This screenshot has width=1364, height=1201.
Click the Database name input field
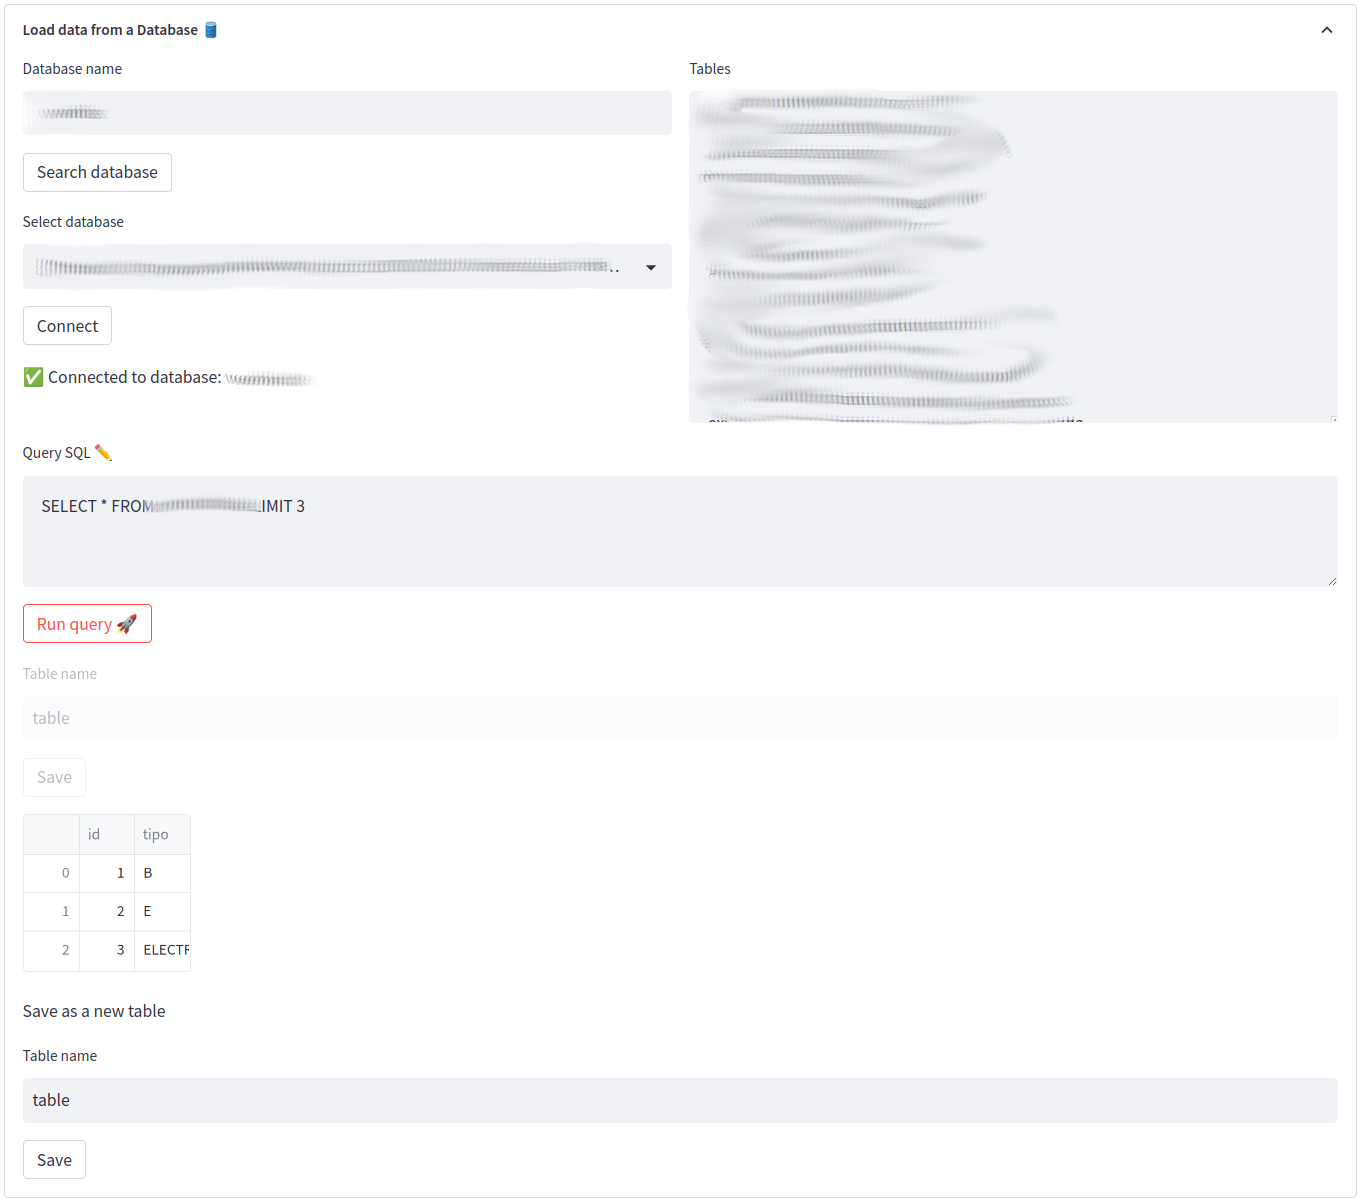(x=347, y=112)
